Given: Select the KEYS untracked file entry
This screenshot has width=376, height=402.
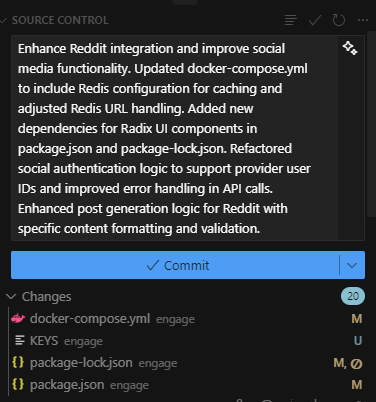Looking at the screenshot, I should point(44,341).
